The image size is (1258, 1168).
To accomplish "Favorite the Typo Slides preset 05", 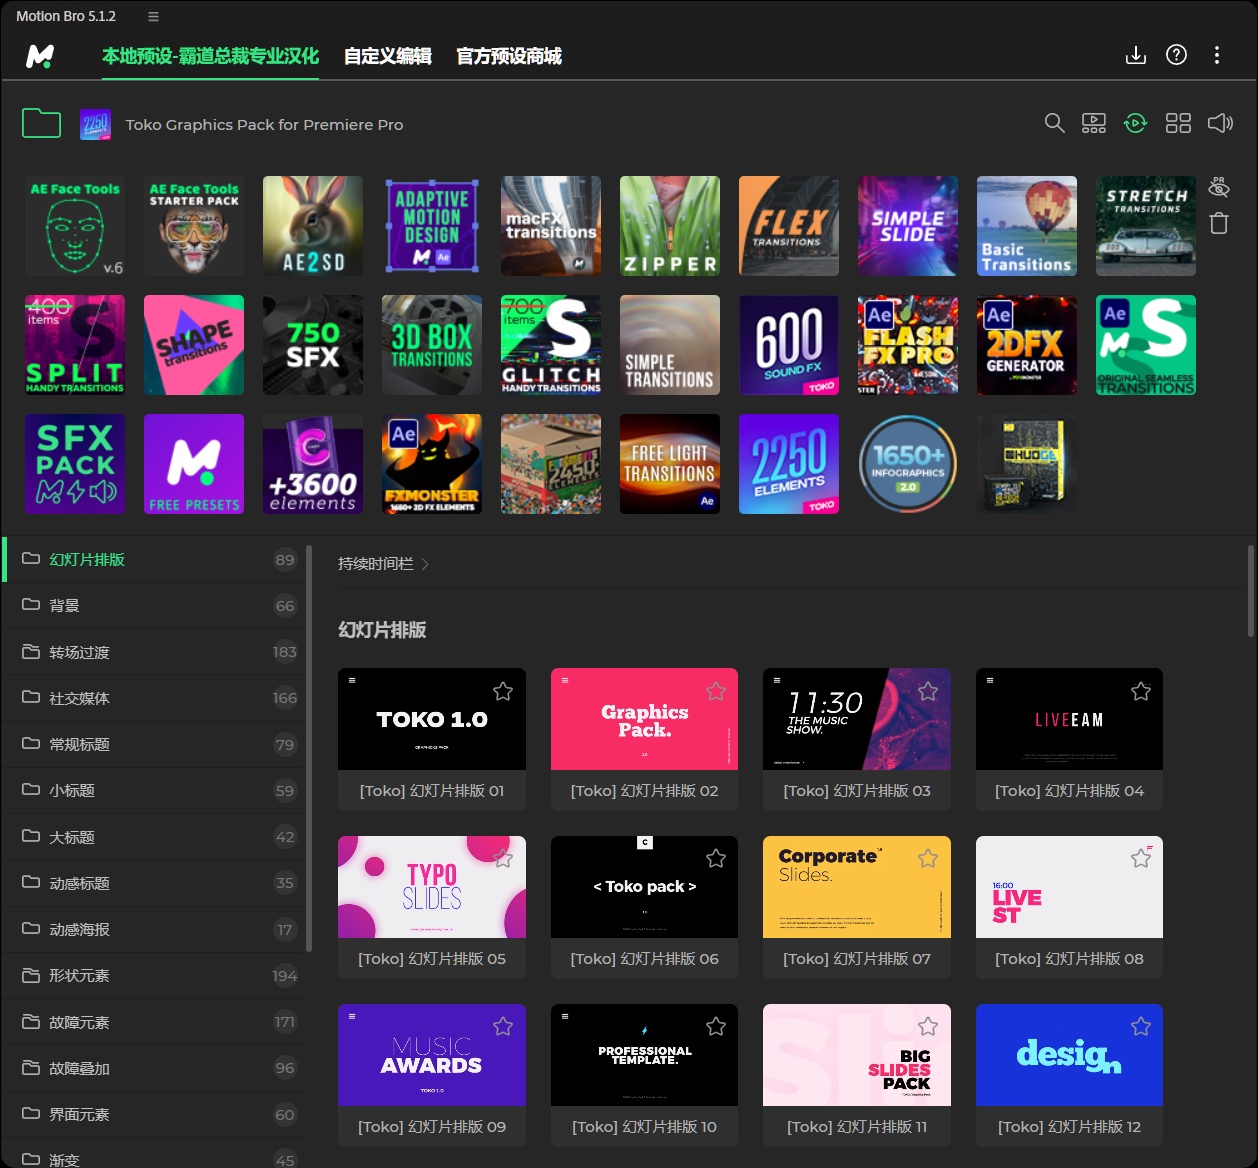I will click(x=503, y=858).
